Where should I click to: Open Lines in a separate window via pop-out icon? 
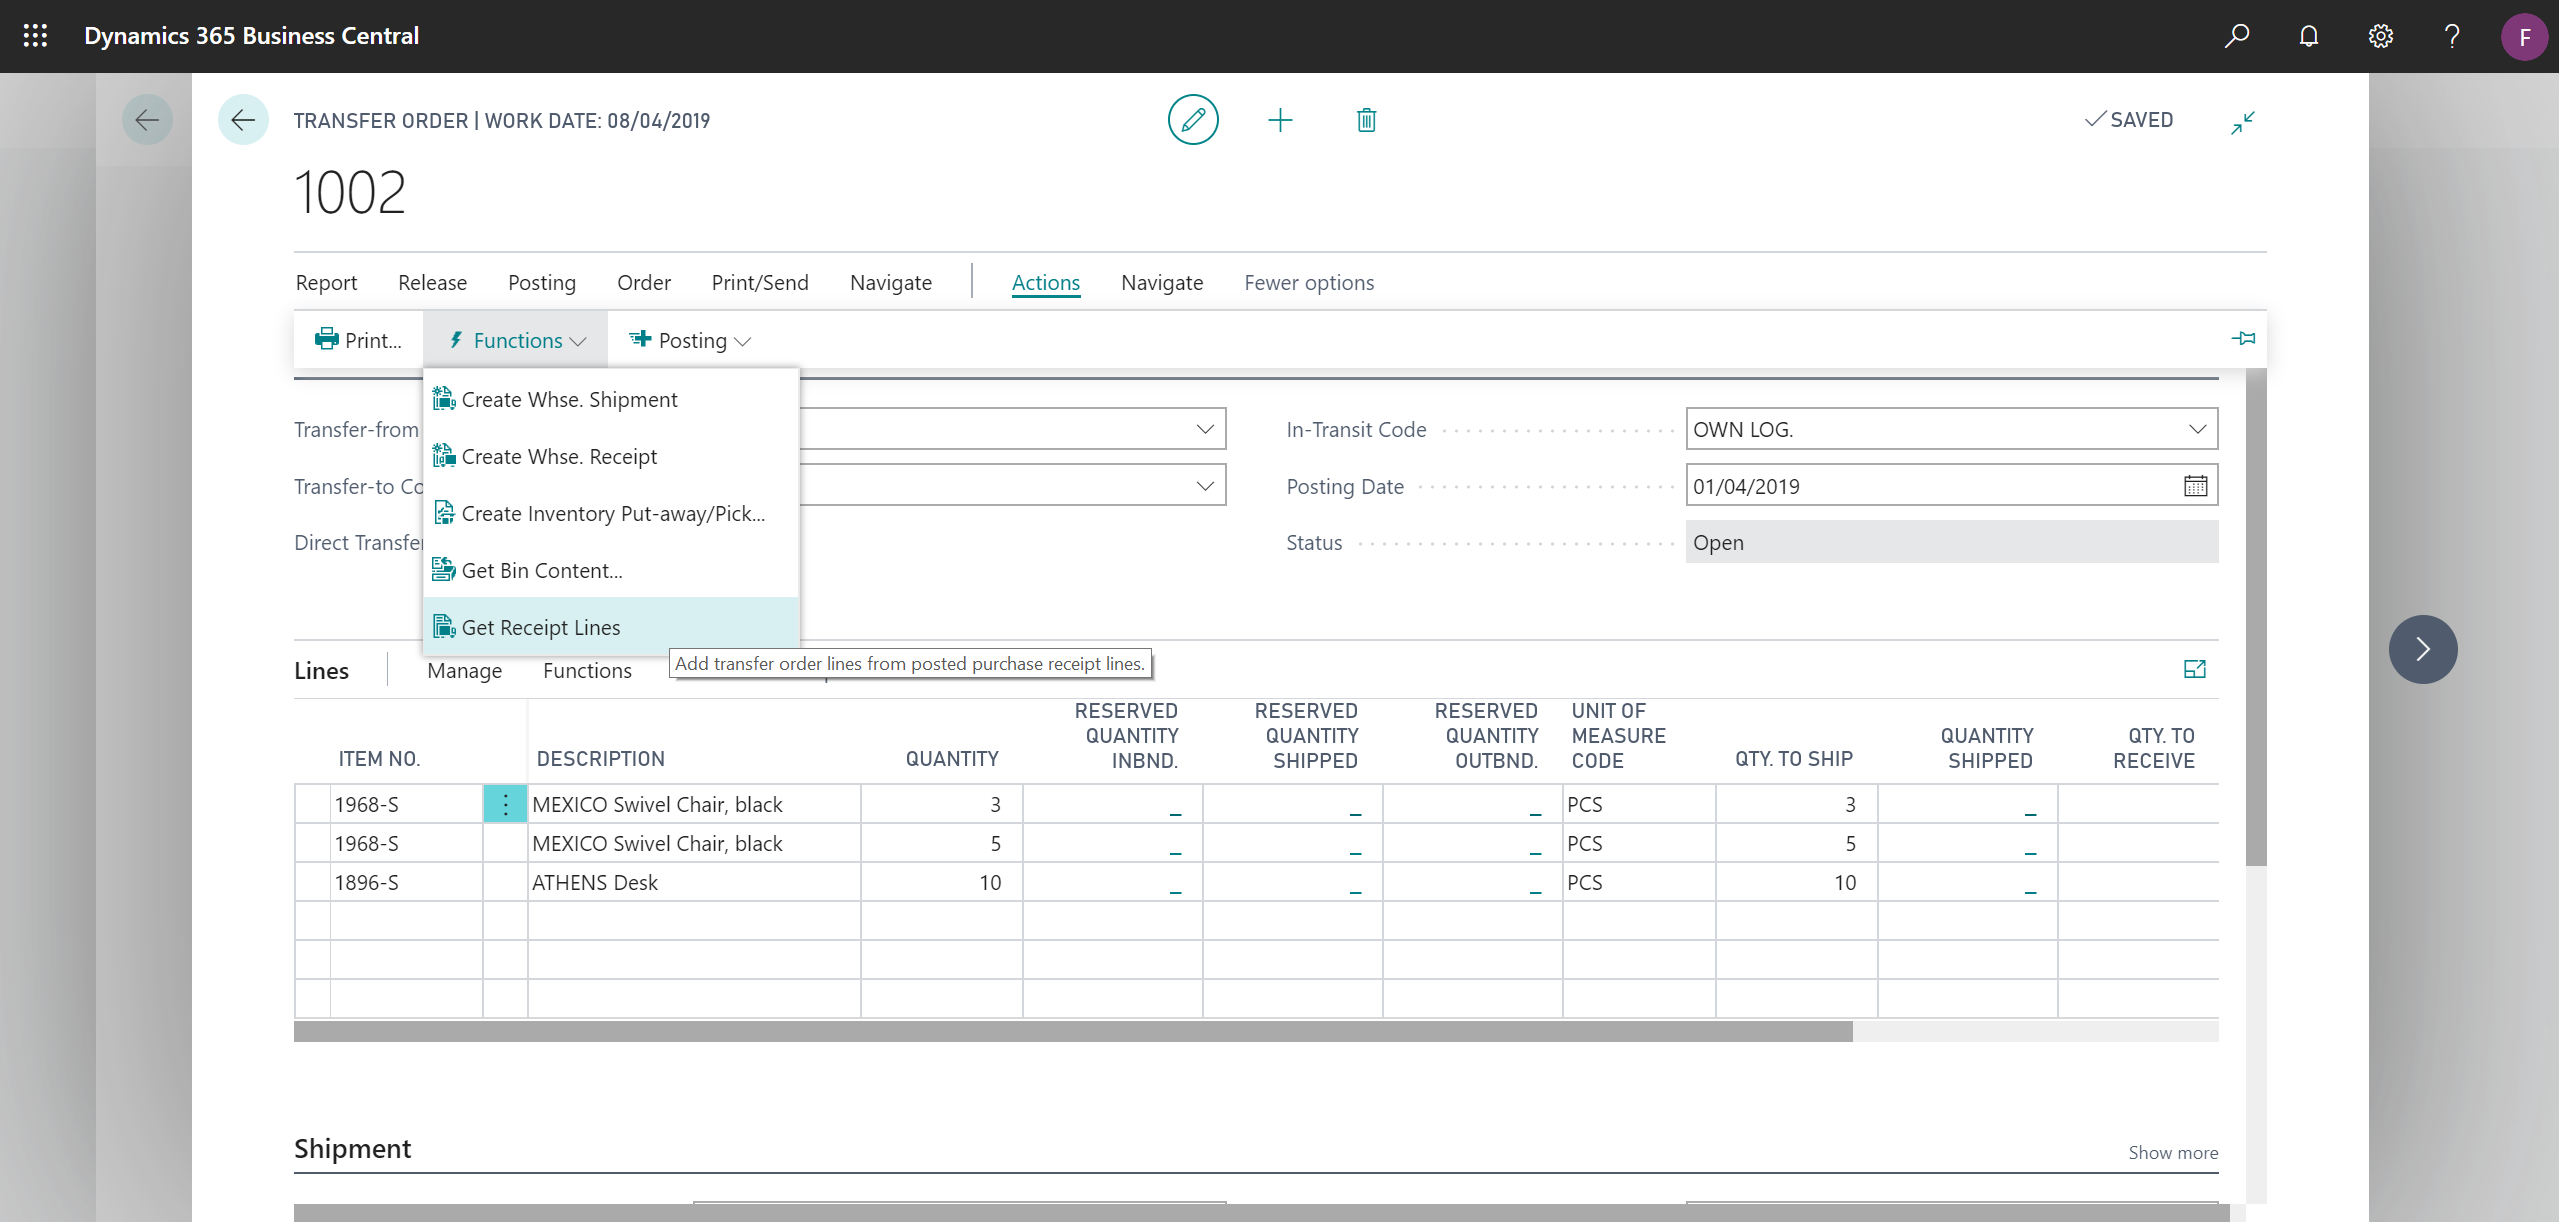click(x=2194, y=669)
